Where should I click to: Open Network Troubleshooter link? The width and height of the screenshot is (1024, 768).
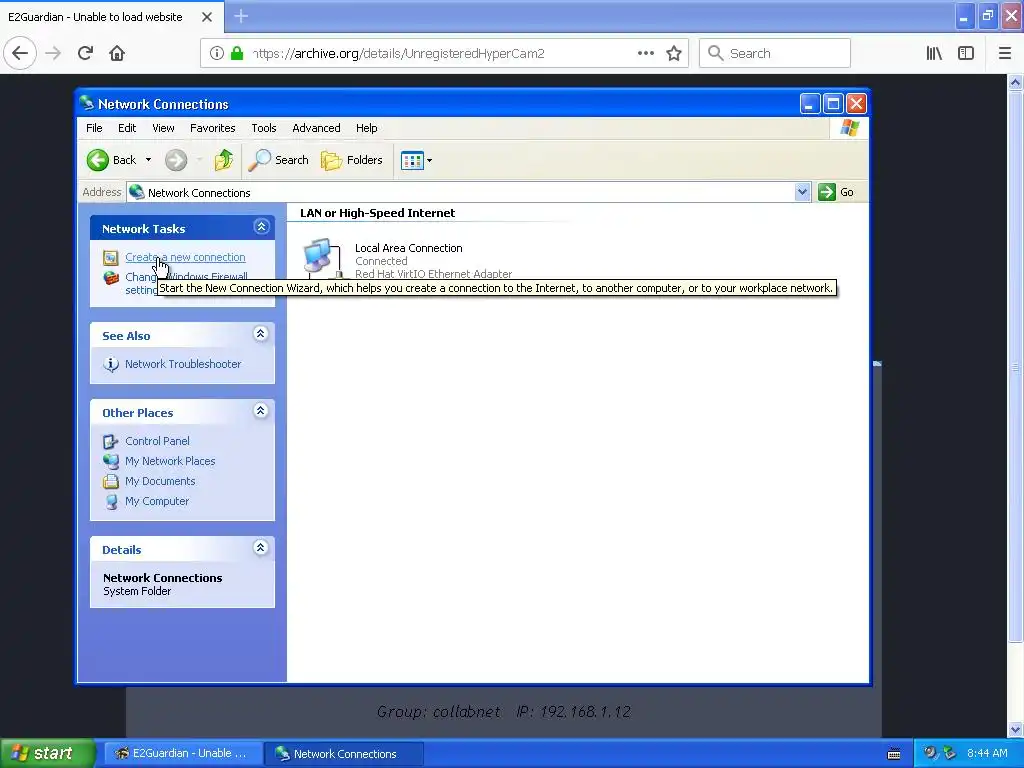[x=183, y=364]
